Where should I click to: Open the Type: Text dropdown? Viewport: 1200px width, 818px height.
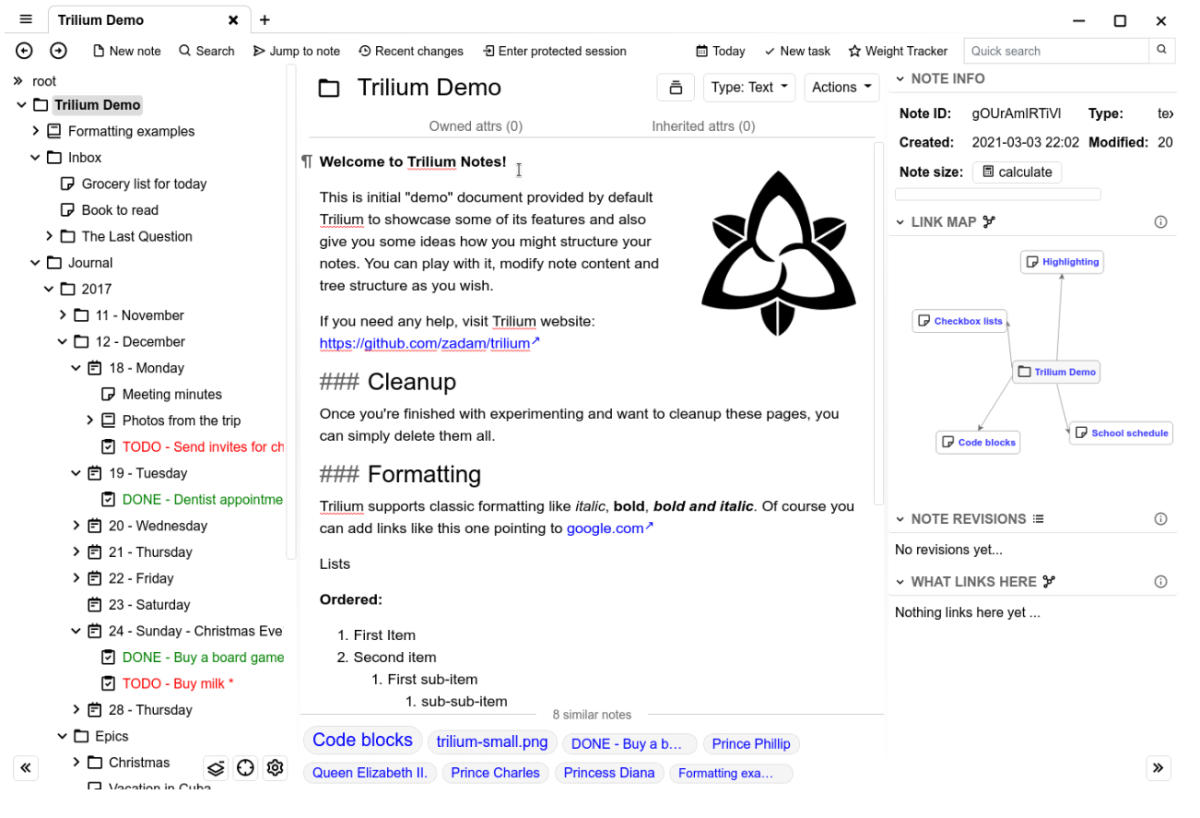[x=749, y=87]
